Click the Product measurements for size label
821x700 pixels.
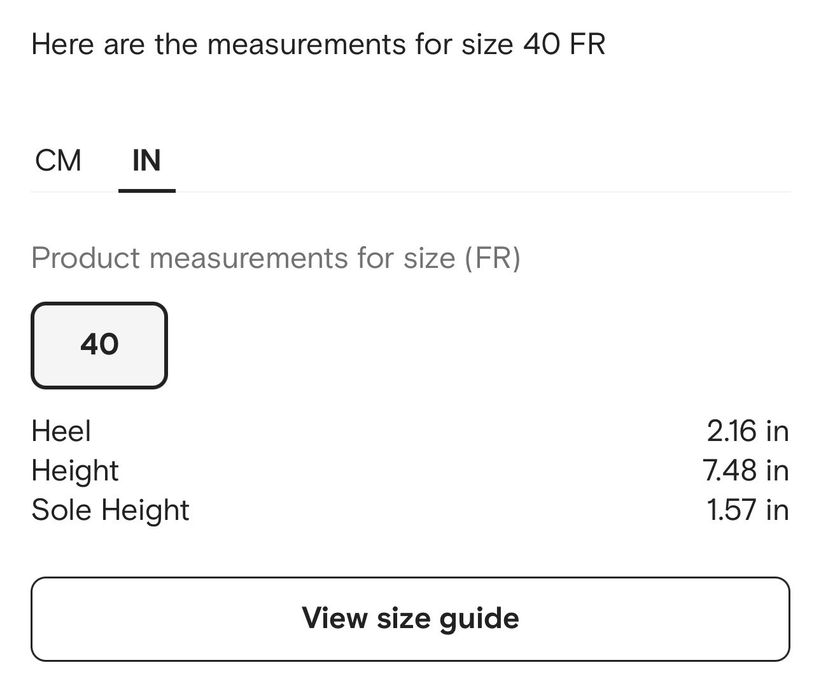pyautogui.click(x=276, y=258)
